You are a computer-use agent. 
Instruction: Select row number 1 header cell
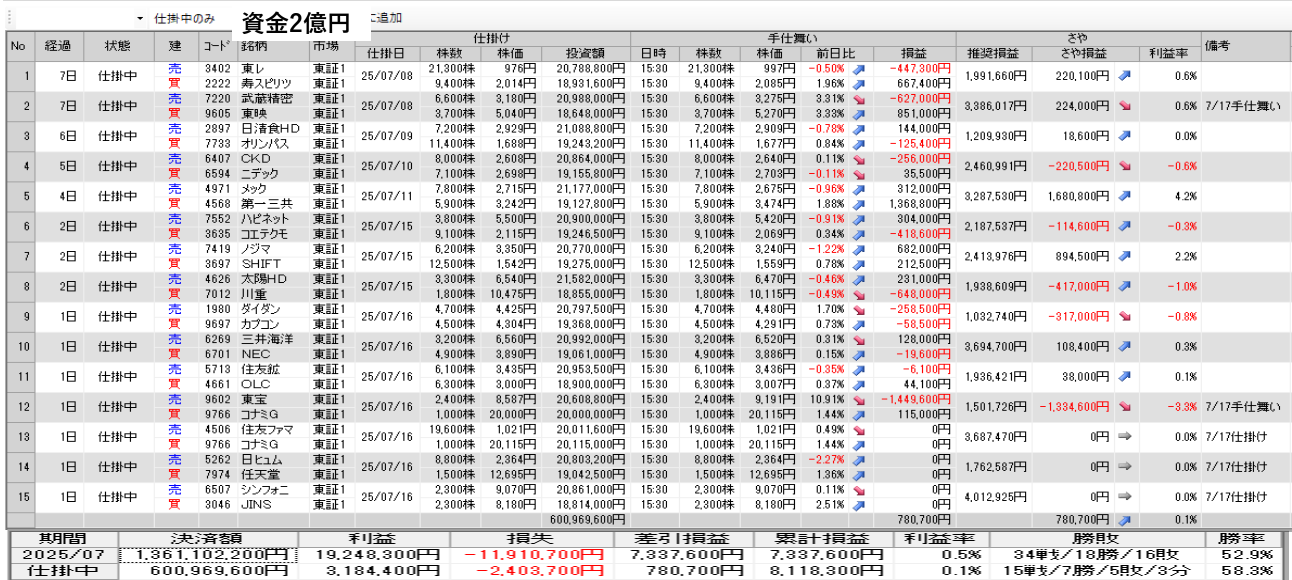point(18,75)
